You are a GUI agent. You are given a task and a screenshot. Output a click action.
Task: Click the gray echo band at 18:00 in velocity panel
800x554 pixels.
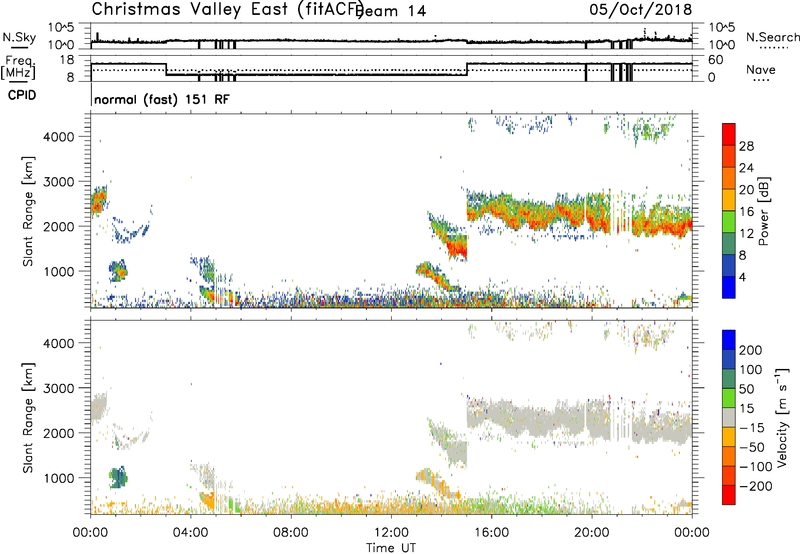(541, 422)
